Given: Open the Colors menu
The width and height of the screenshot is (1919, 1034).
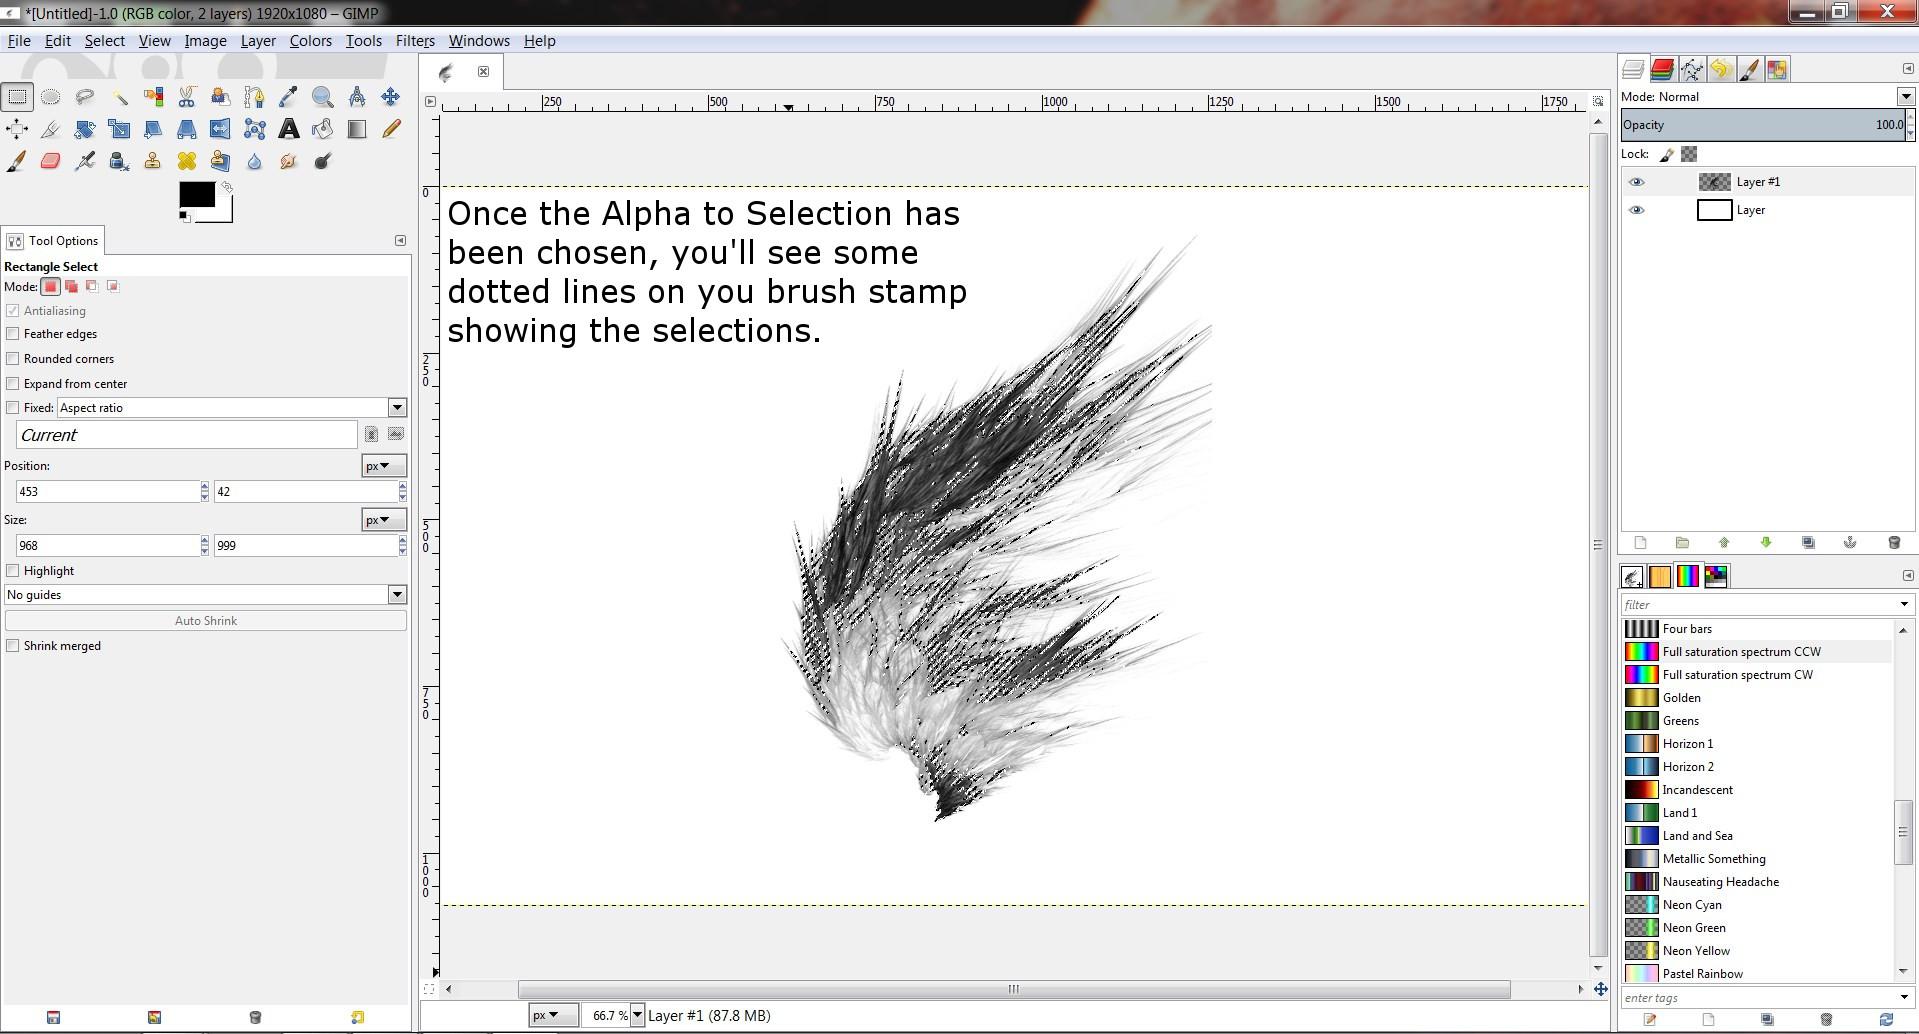Looking at the screenshot, I should pos(311,41).
